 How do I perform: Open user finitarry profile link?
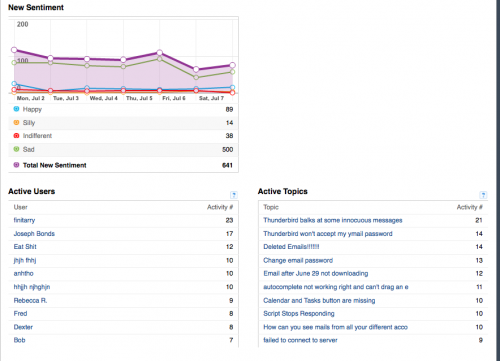(24, 220)
